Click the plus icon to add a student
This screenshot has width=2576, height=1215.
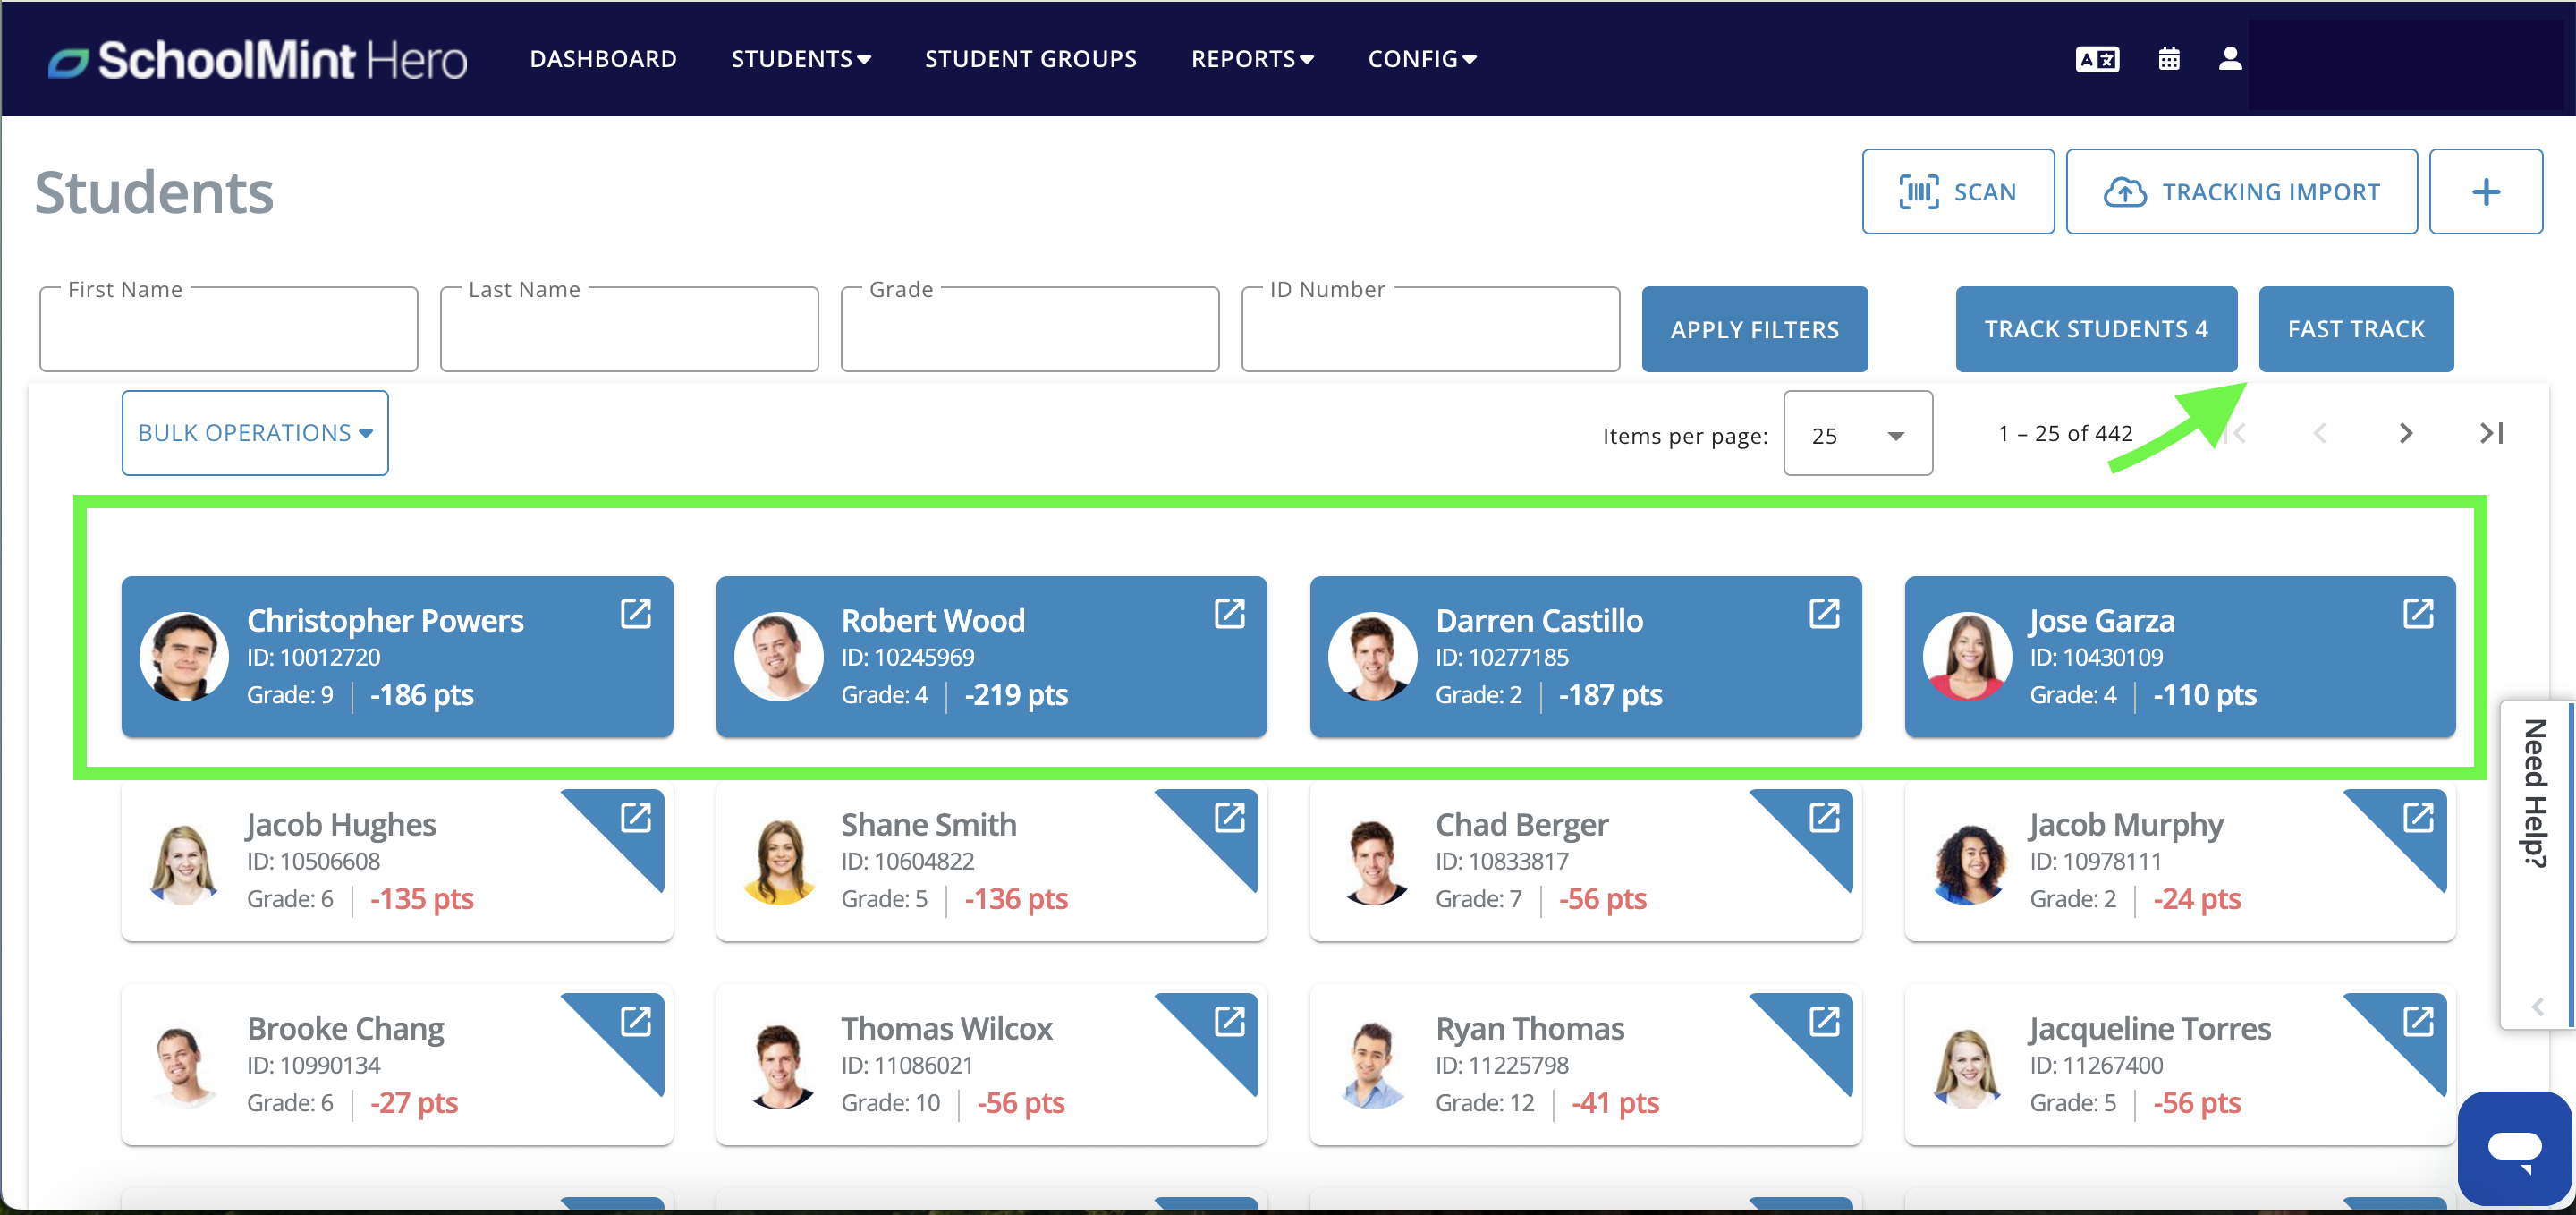pos(2485,192)
